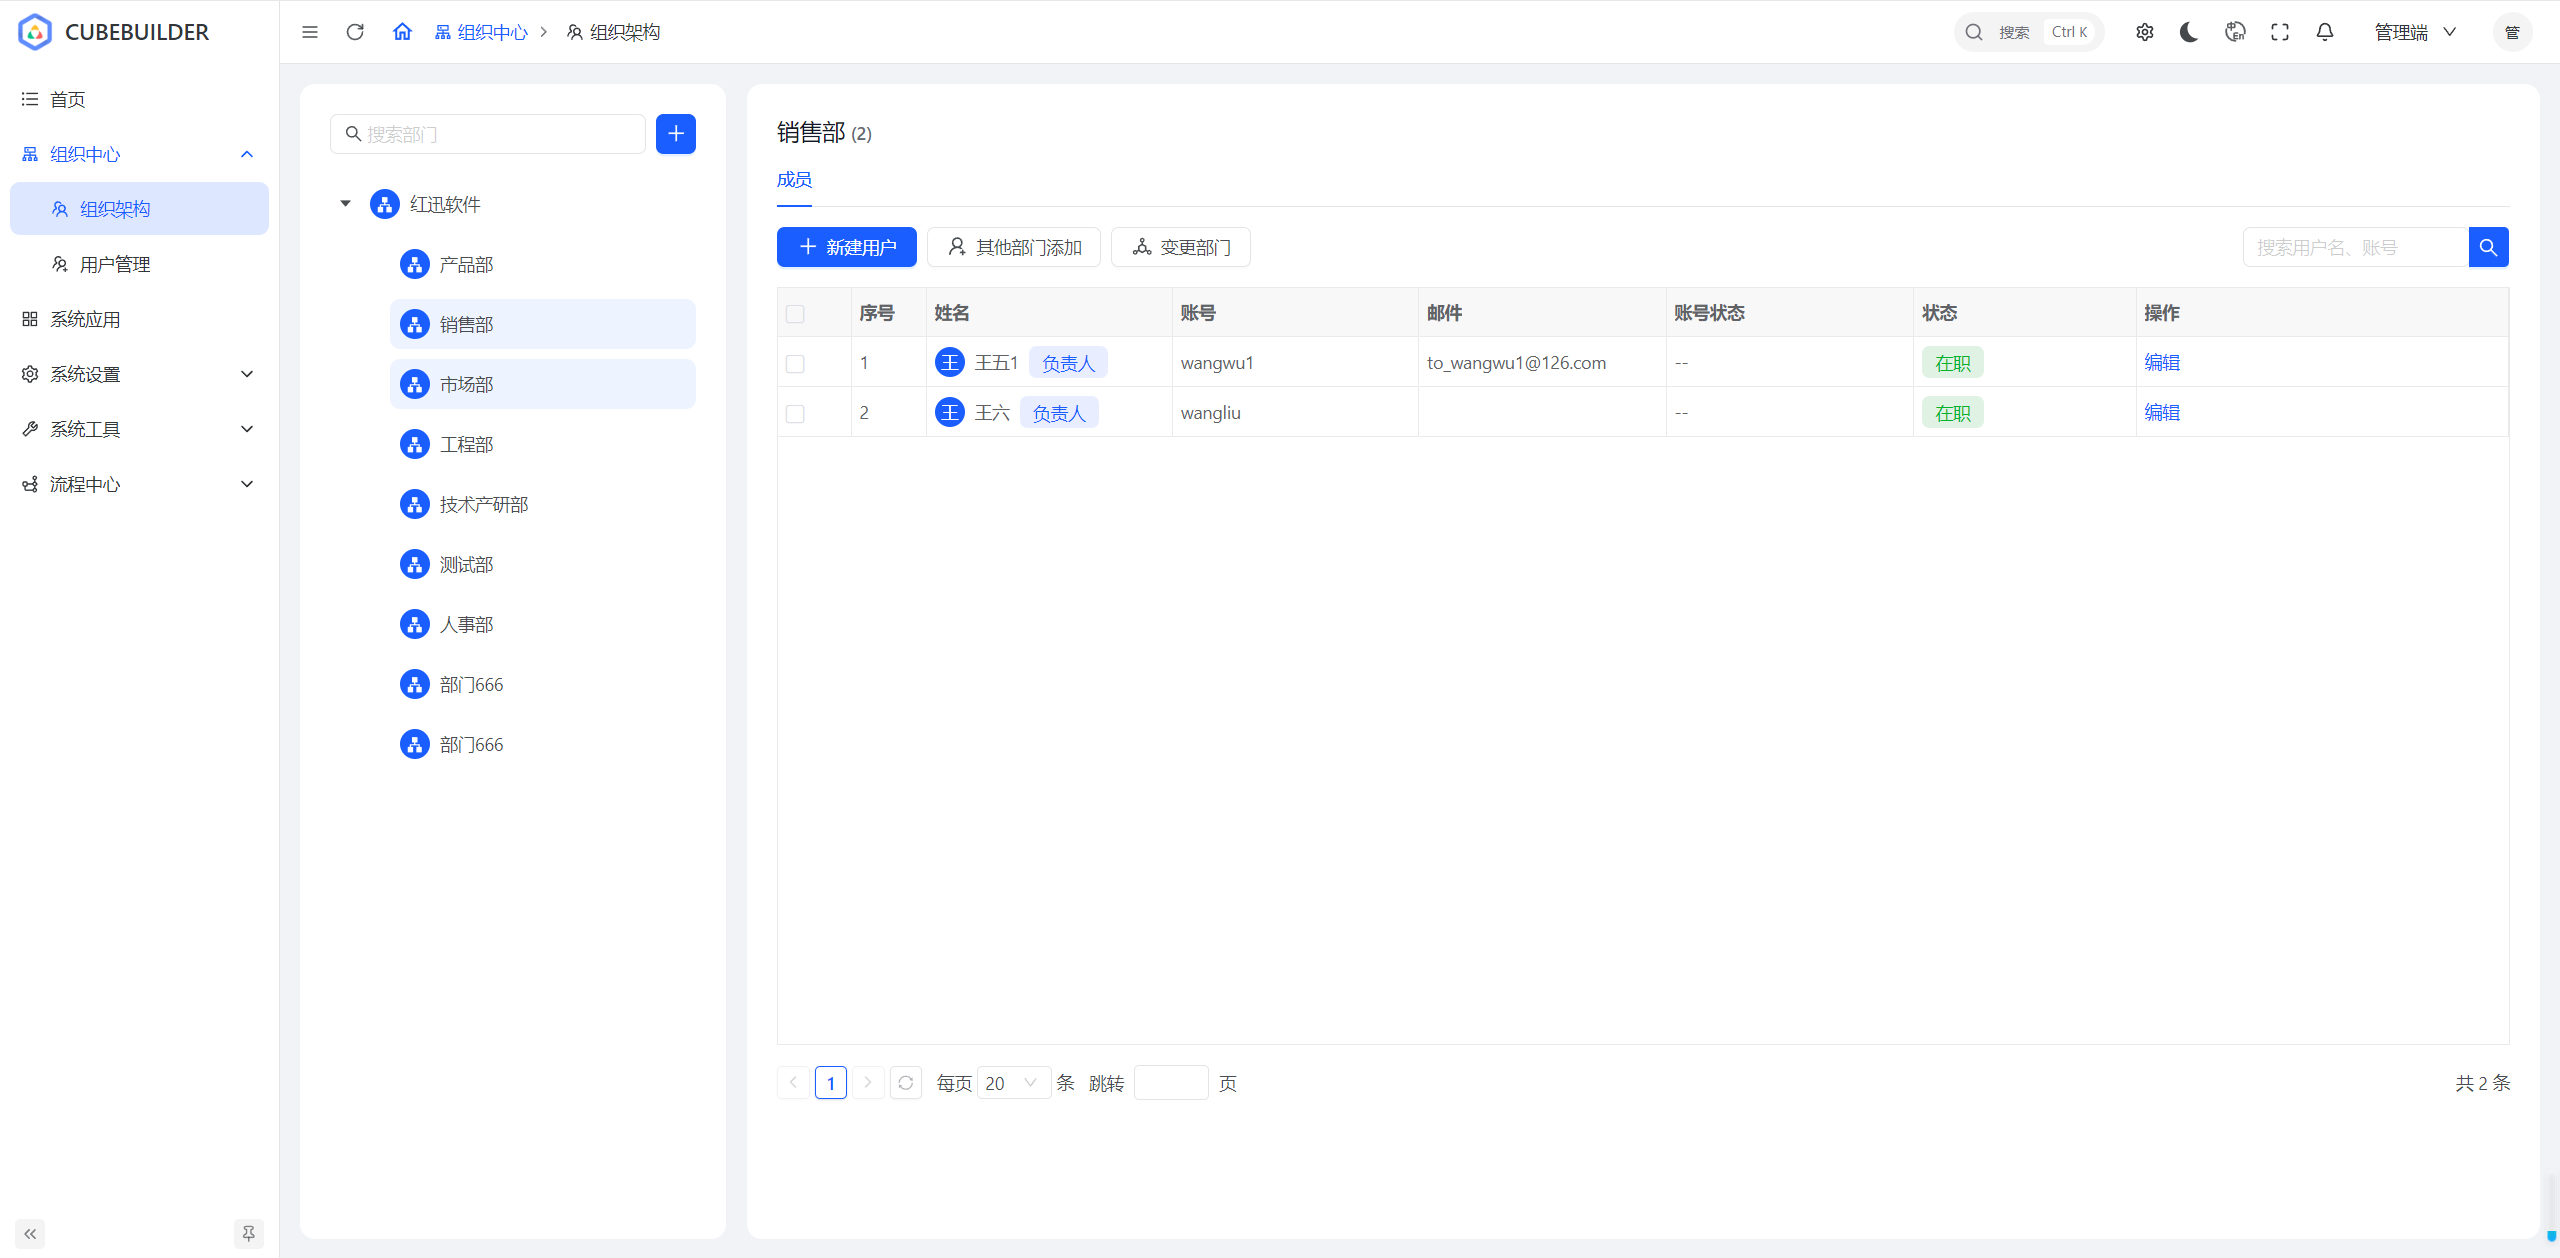Screen dimensions: 2560x1258
Task: Open the 用户管理 sidebar menu item
Action: pos(115,264)
